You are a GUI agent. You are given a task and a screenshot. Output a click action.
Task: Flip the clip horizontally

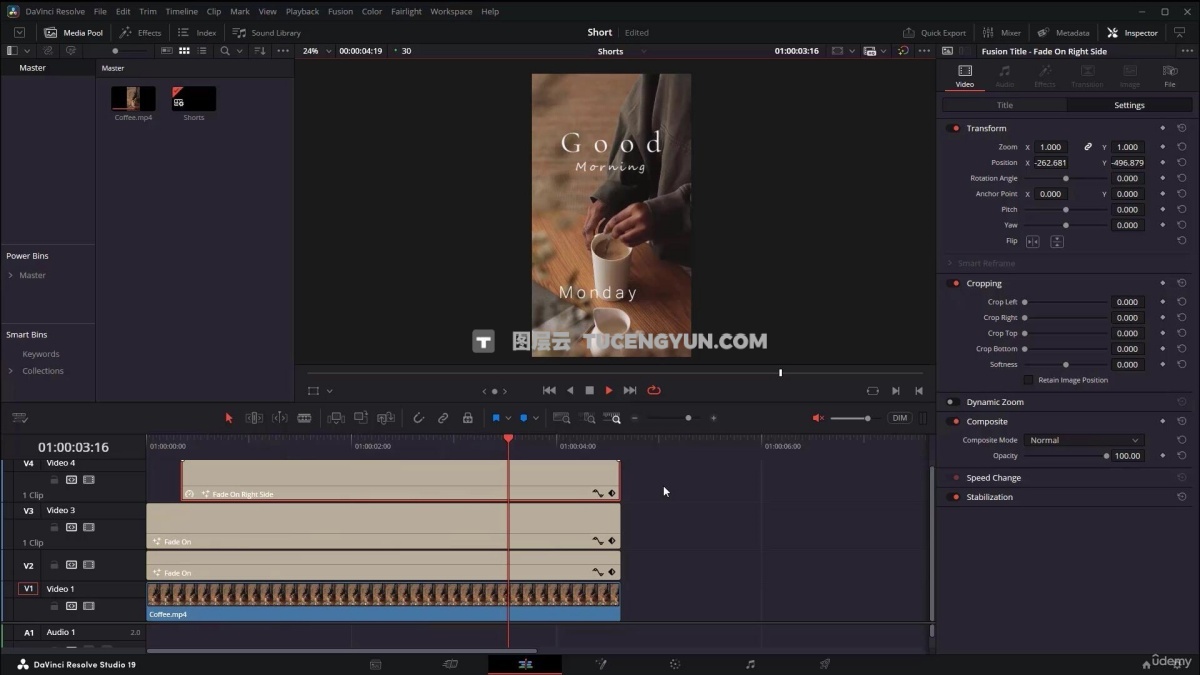1033,241
